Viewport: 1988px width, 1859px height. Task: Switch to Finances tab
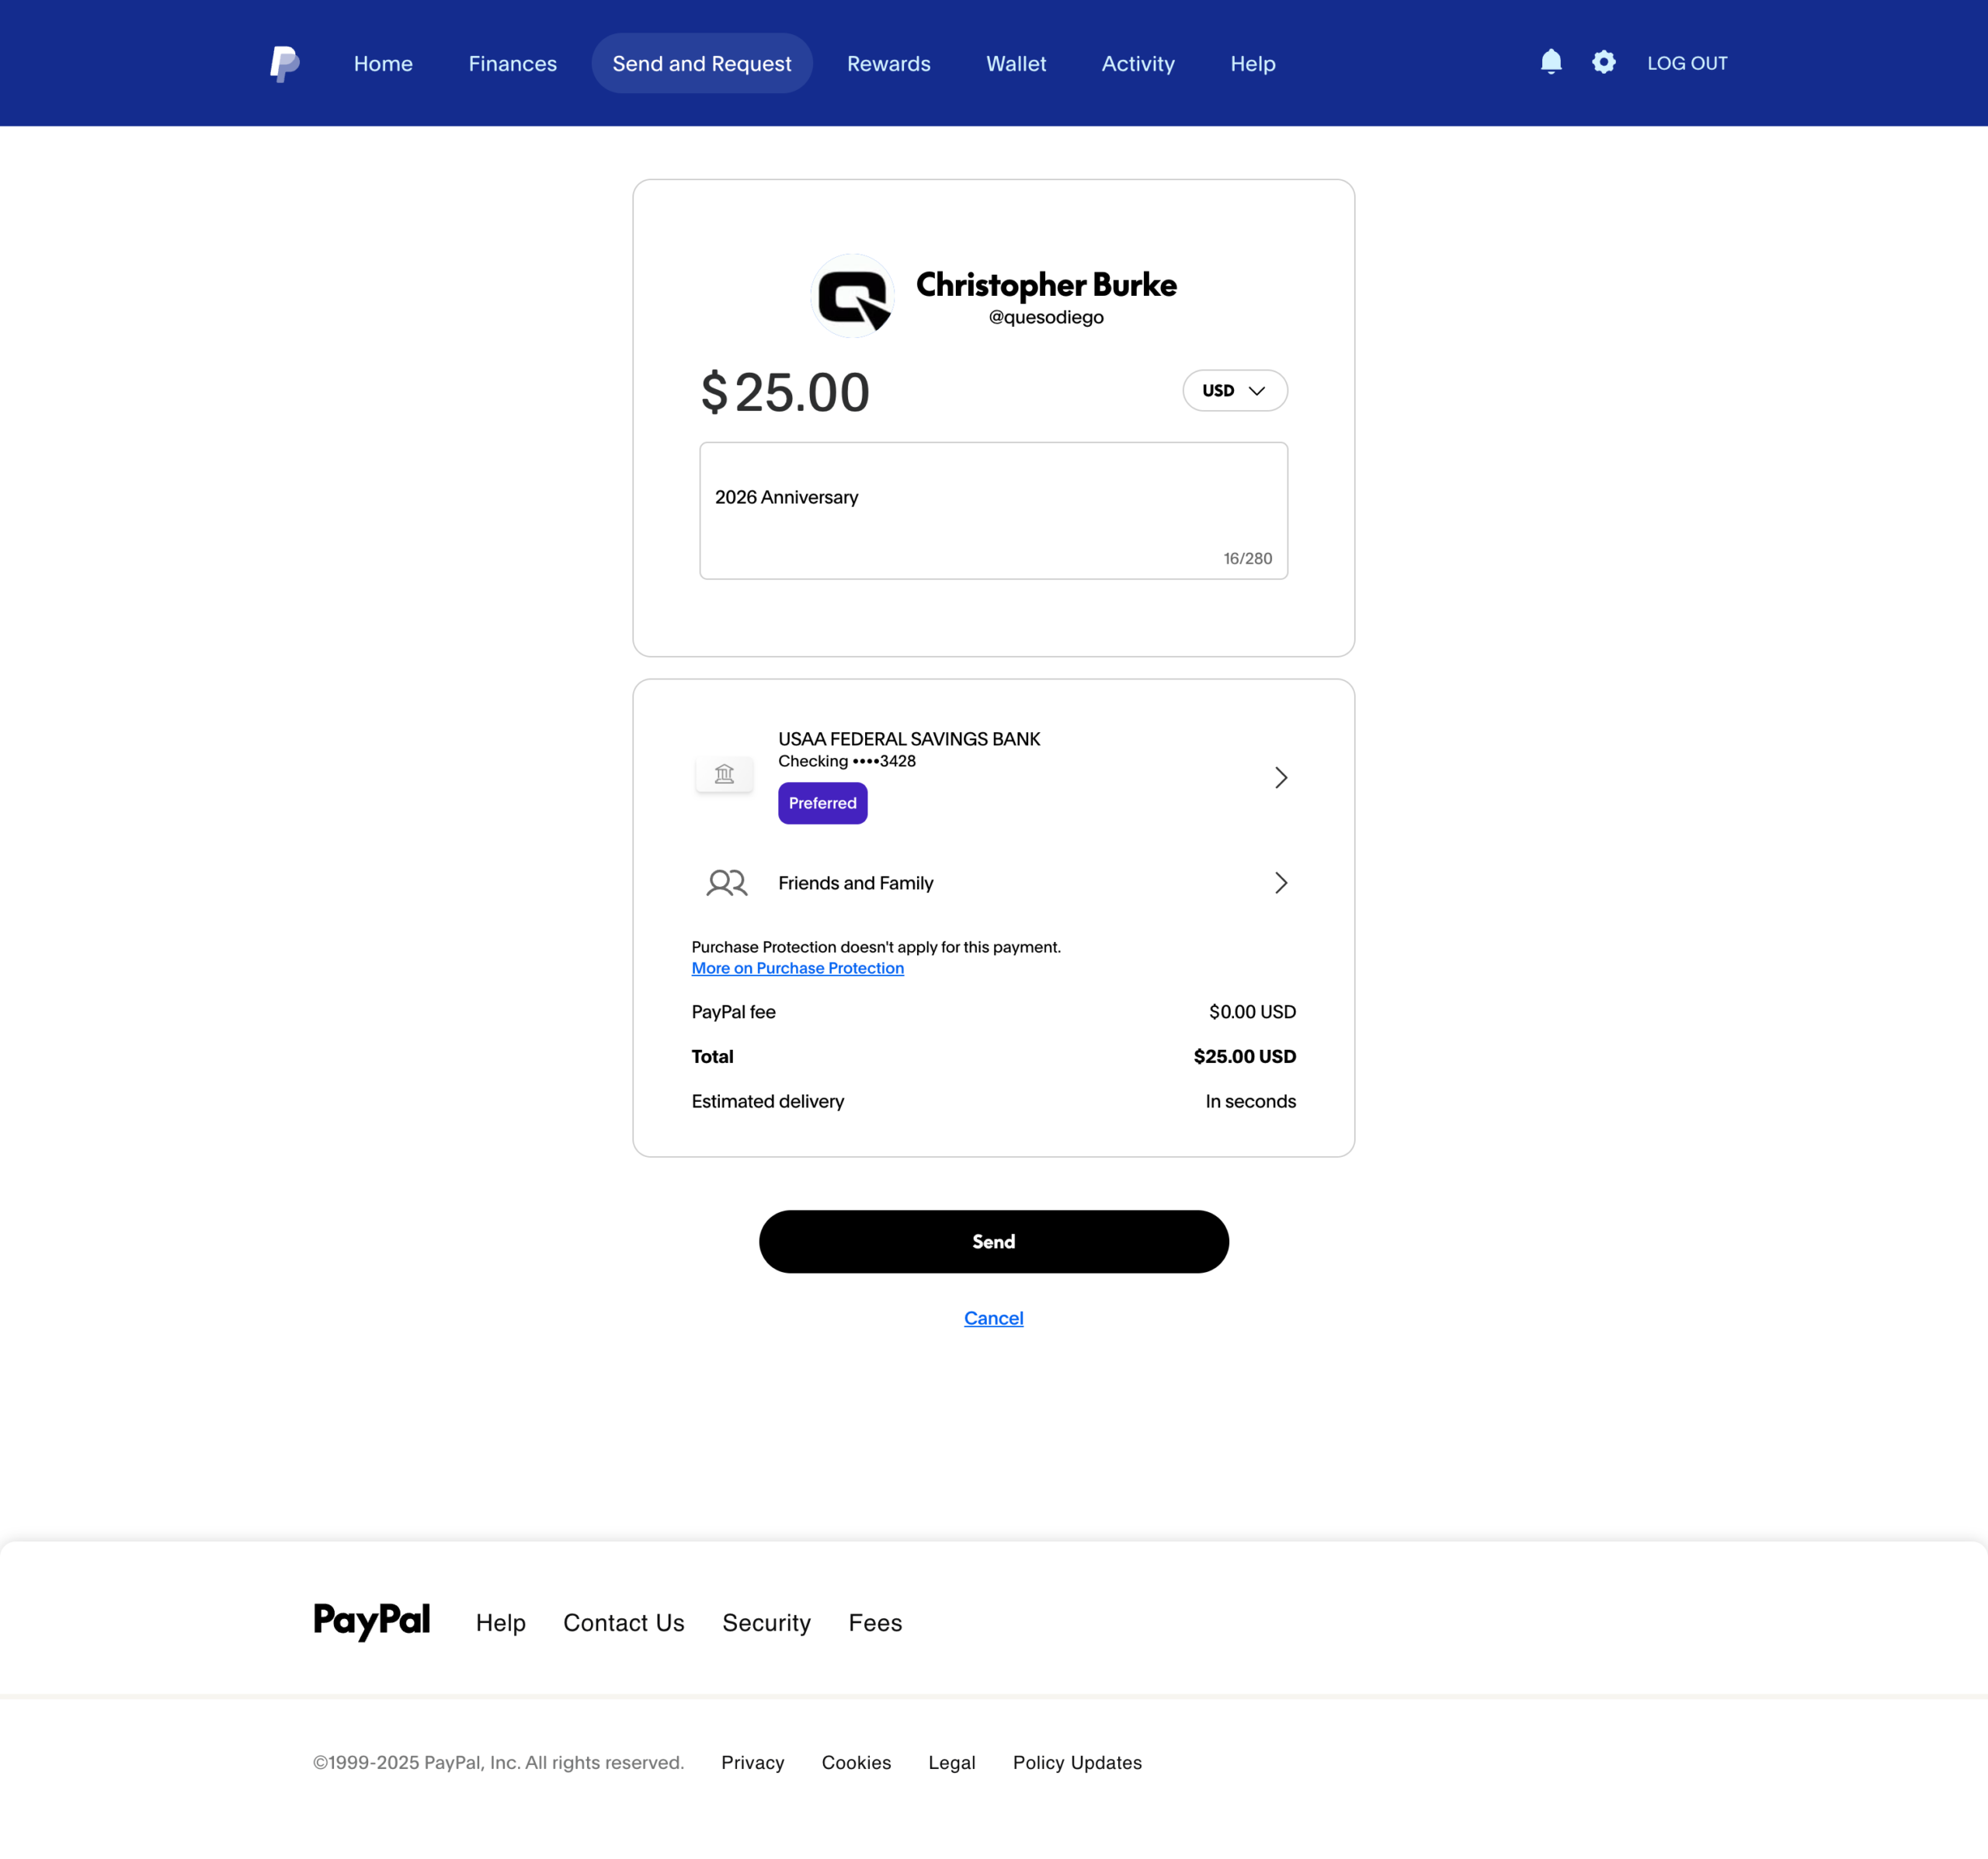tap(512, 63)
